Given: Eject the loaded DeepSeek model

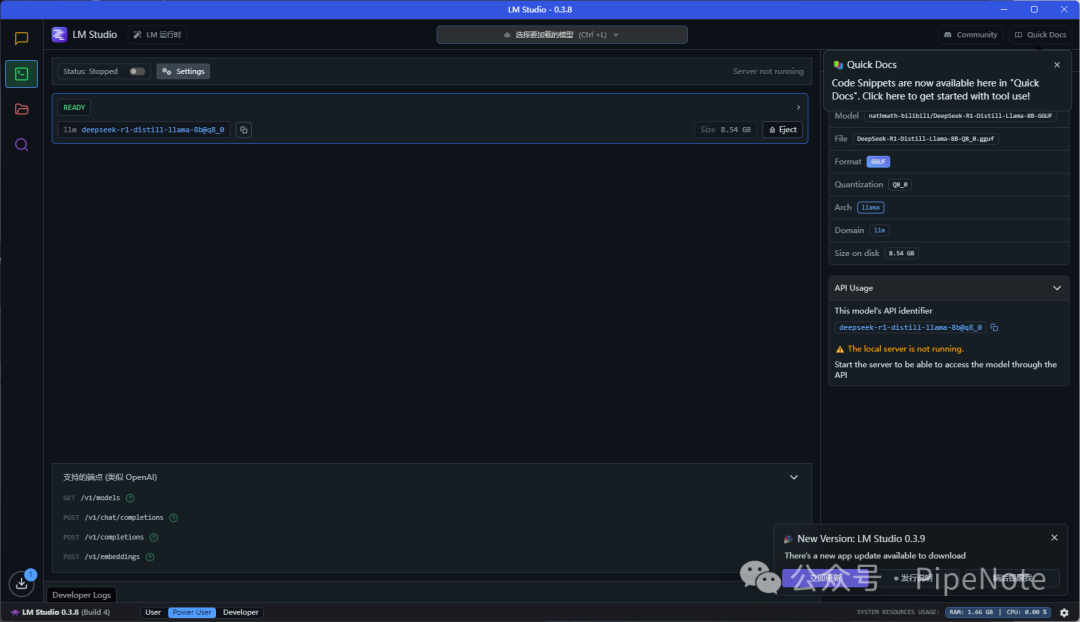Looking at the screenshot, I should 782,129.
